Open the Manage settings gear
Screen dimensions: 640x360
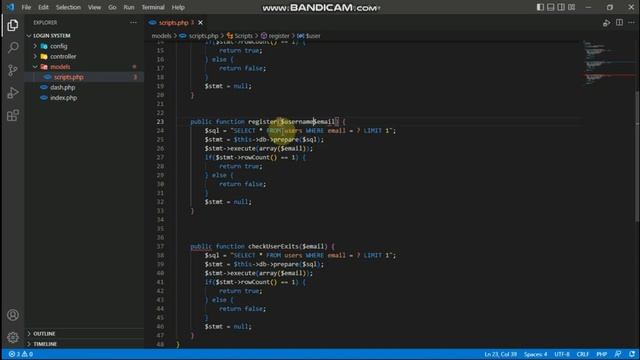(x=13, y=337)
